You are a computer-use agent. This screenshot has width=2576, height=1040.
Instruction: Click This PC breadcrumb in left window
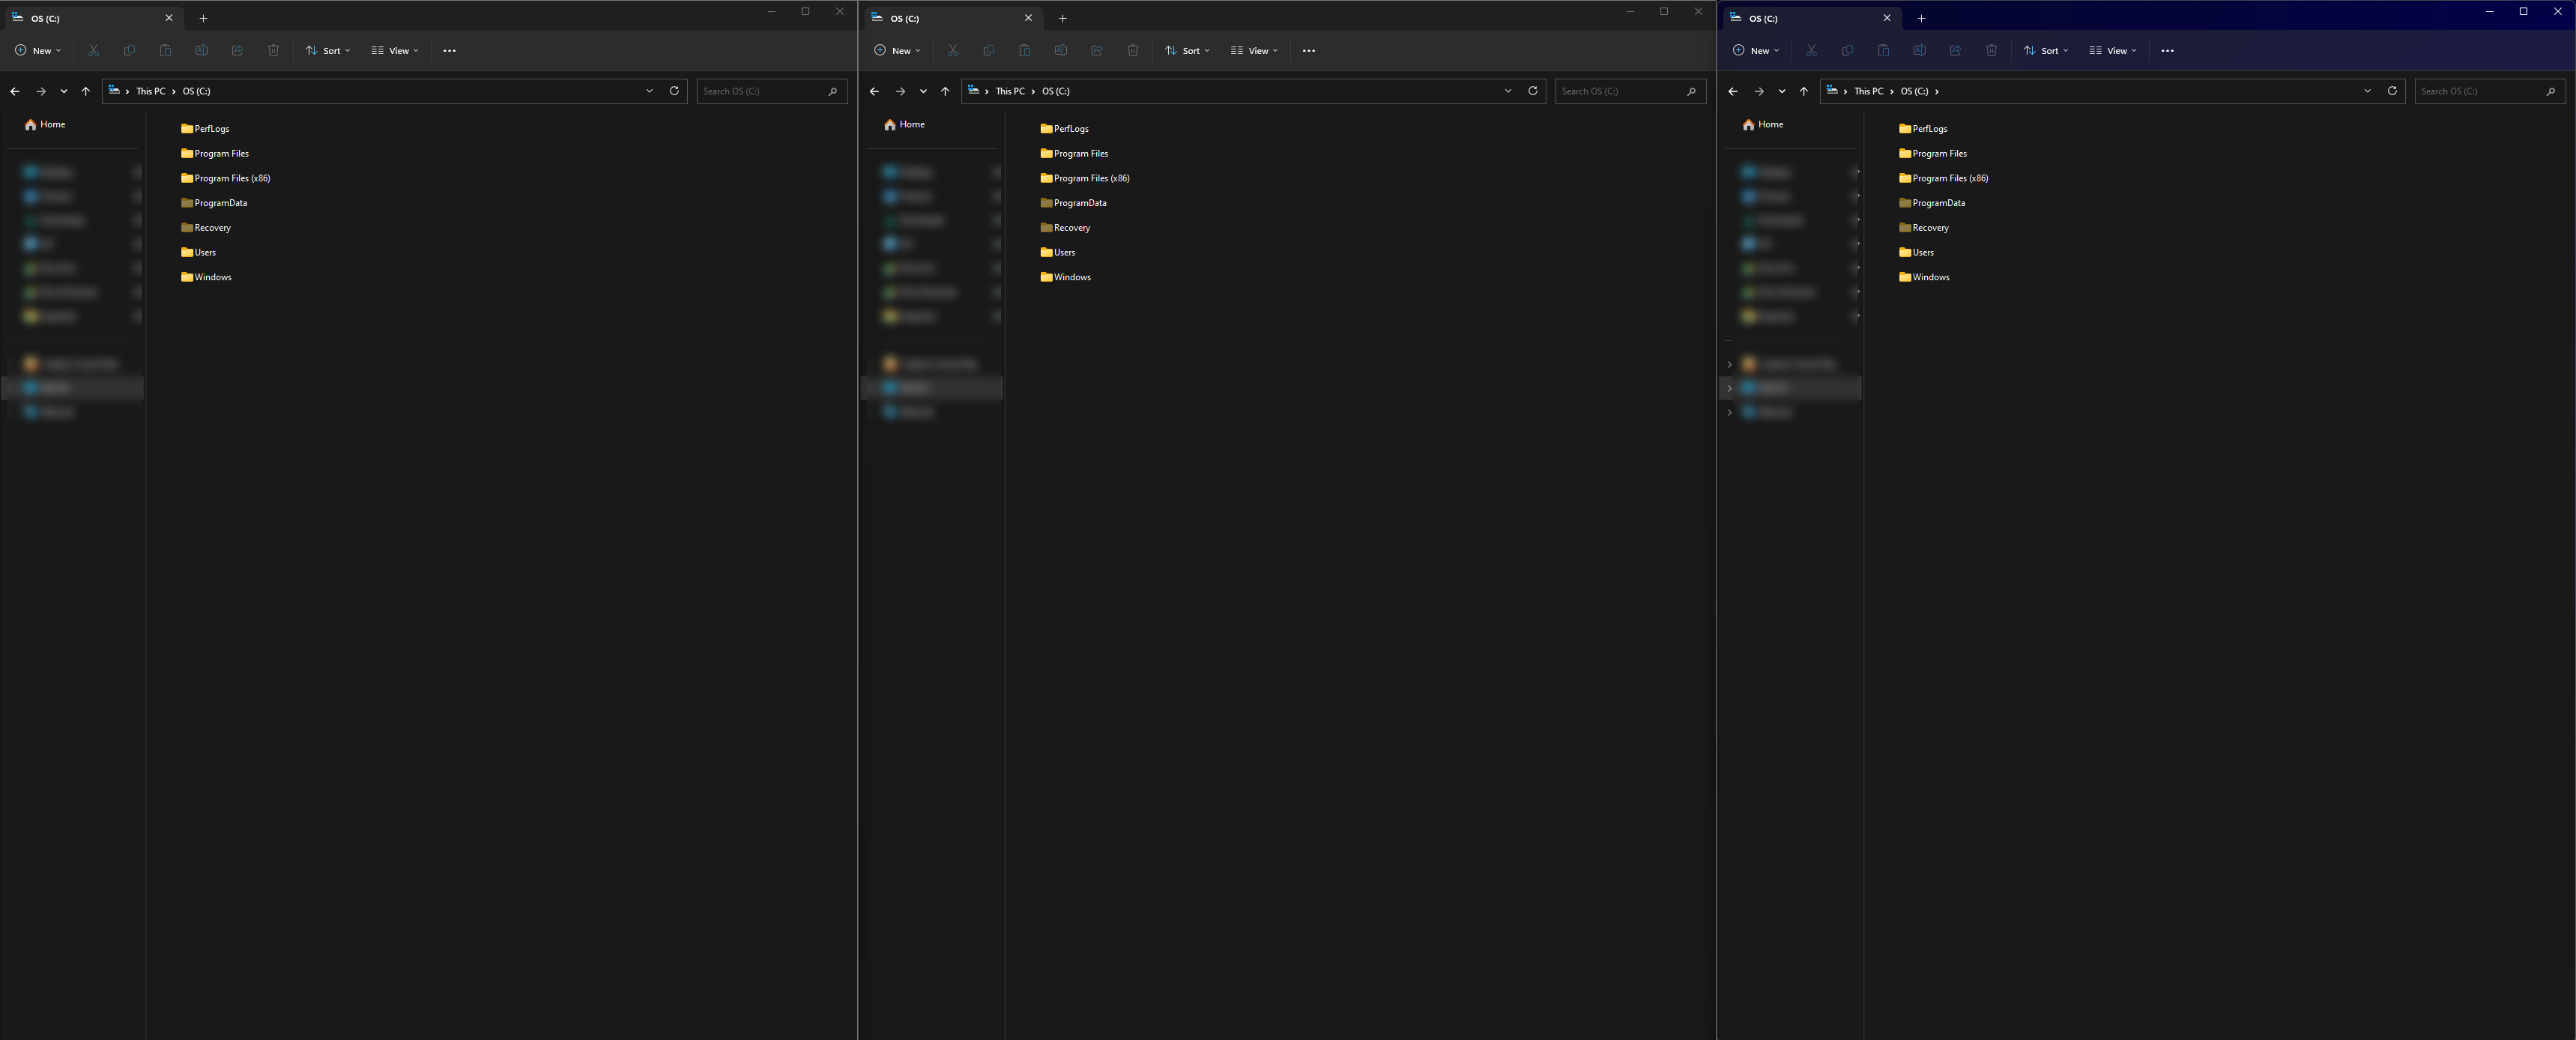point(151,91)
